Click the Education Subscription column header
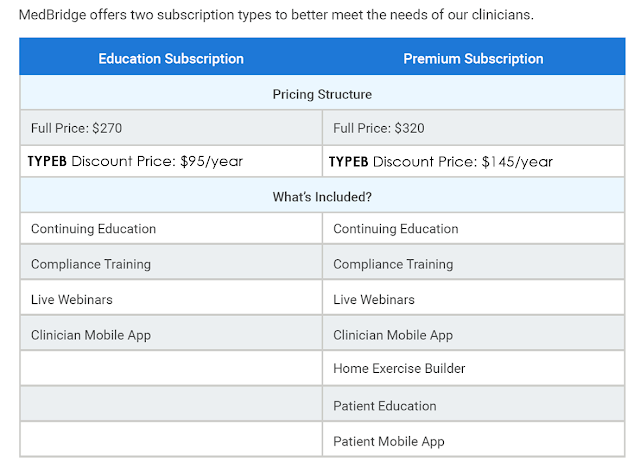Image resolution: width=640 pixels, height=468 pixels. click(171, 59)
